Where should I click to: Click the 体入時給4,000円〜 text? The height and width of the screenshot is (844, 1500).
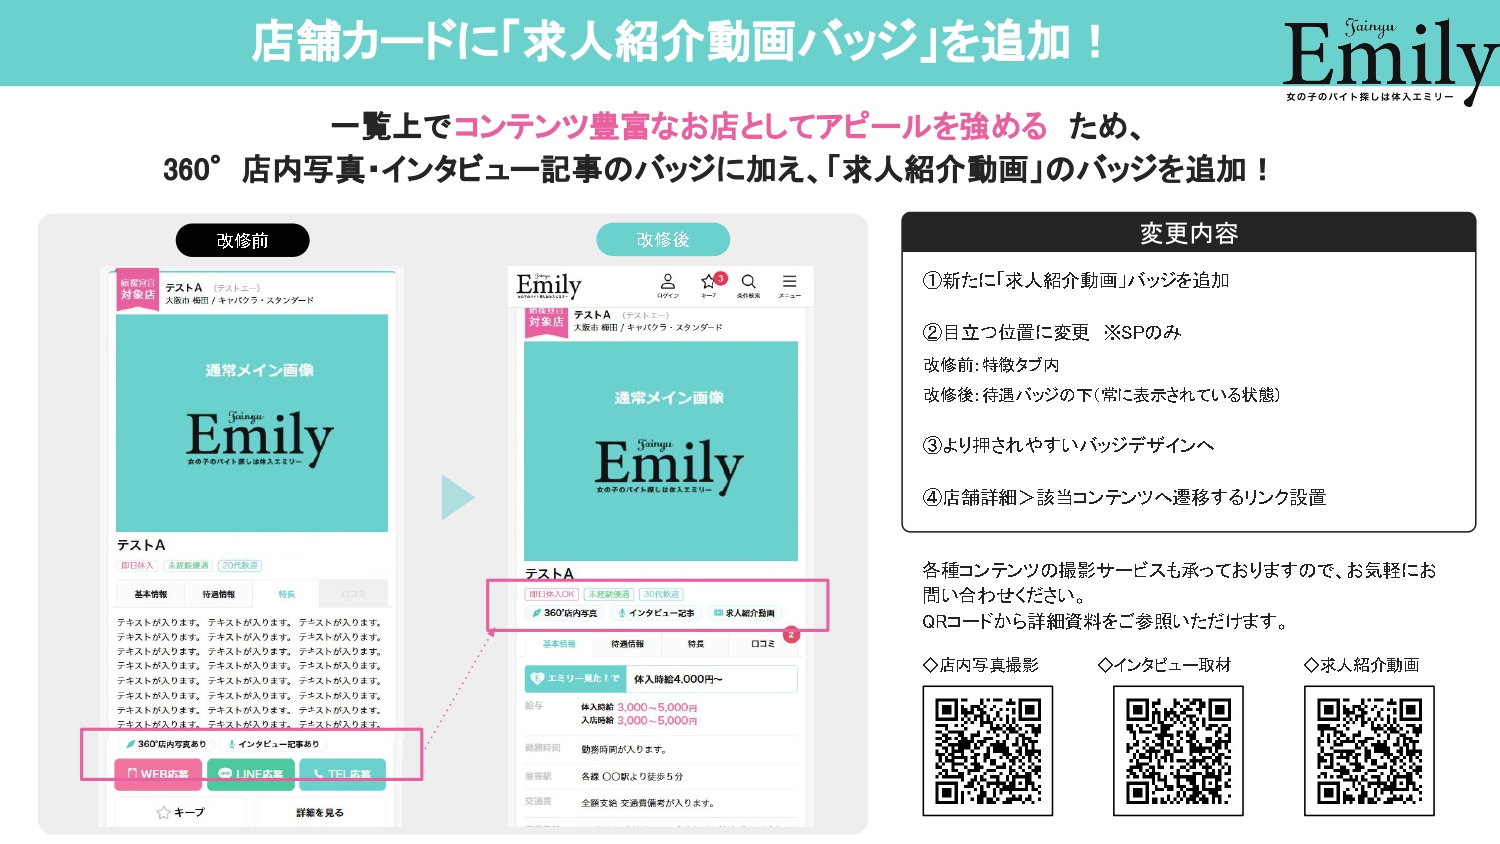(x=678, y=679)
